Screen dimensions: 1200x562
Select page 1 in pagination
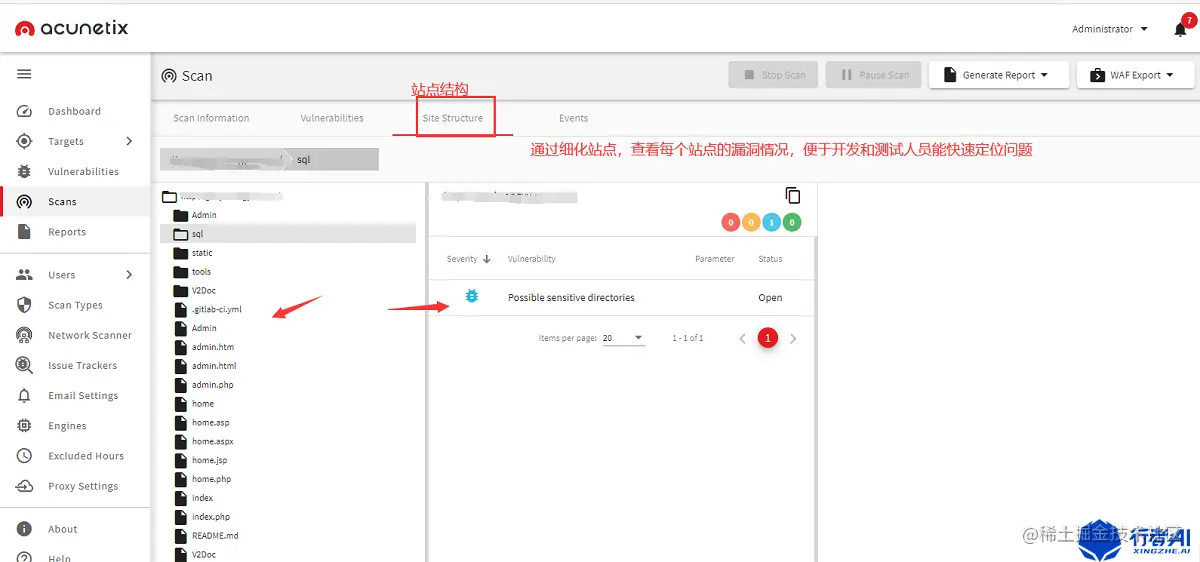pyautogui.click(x=768, y=338)
